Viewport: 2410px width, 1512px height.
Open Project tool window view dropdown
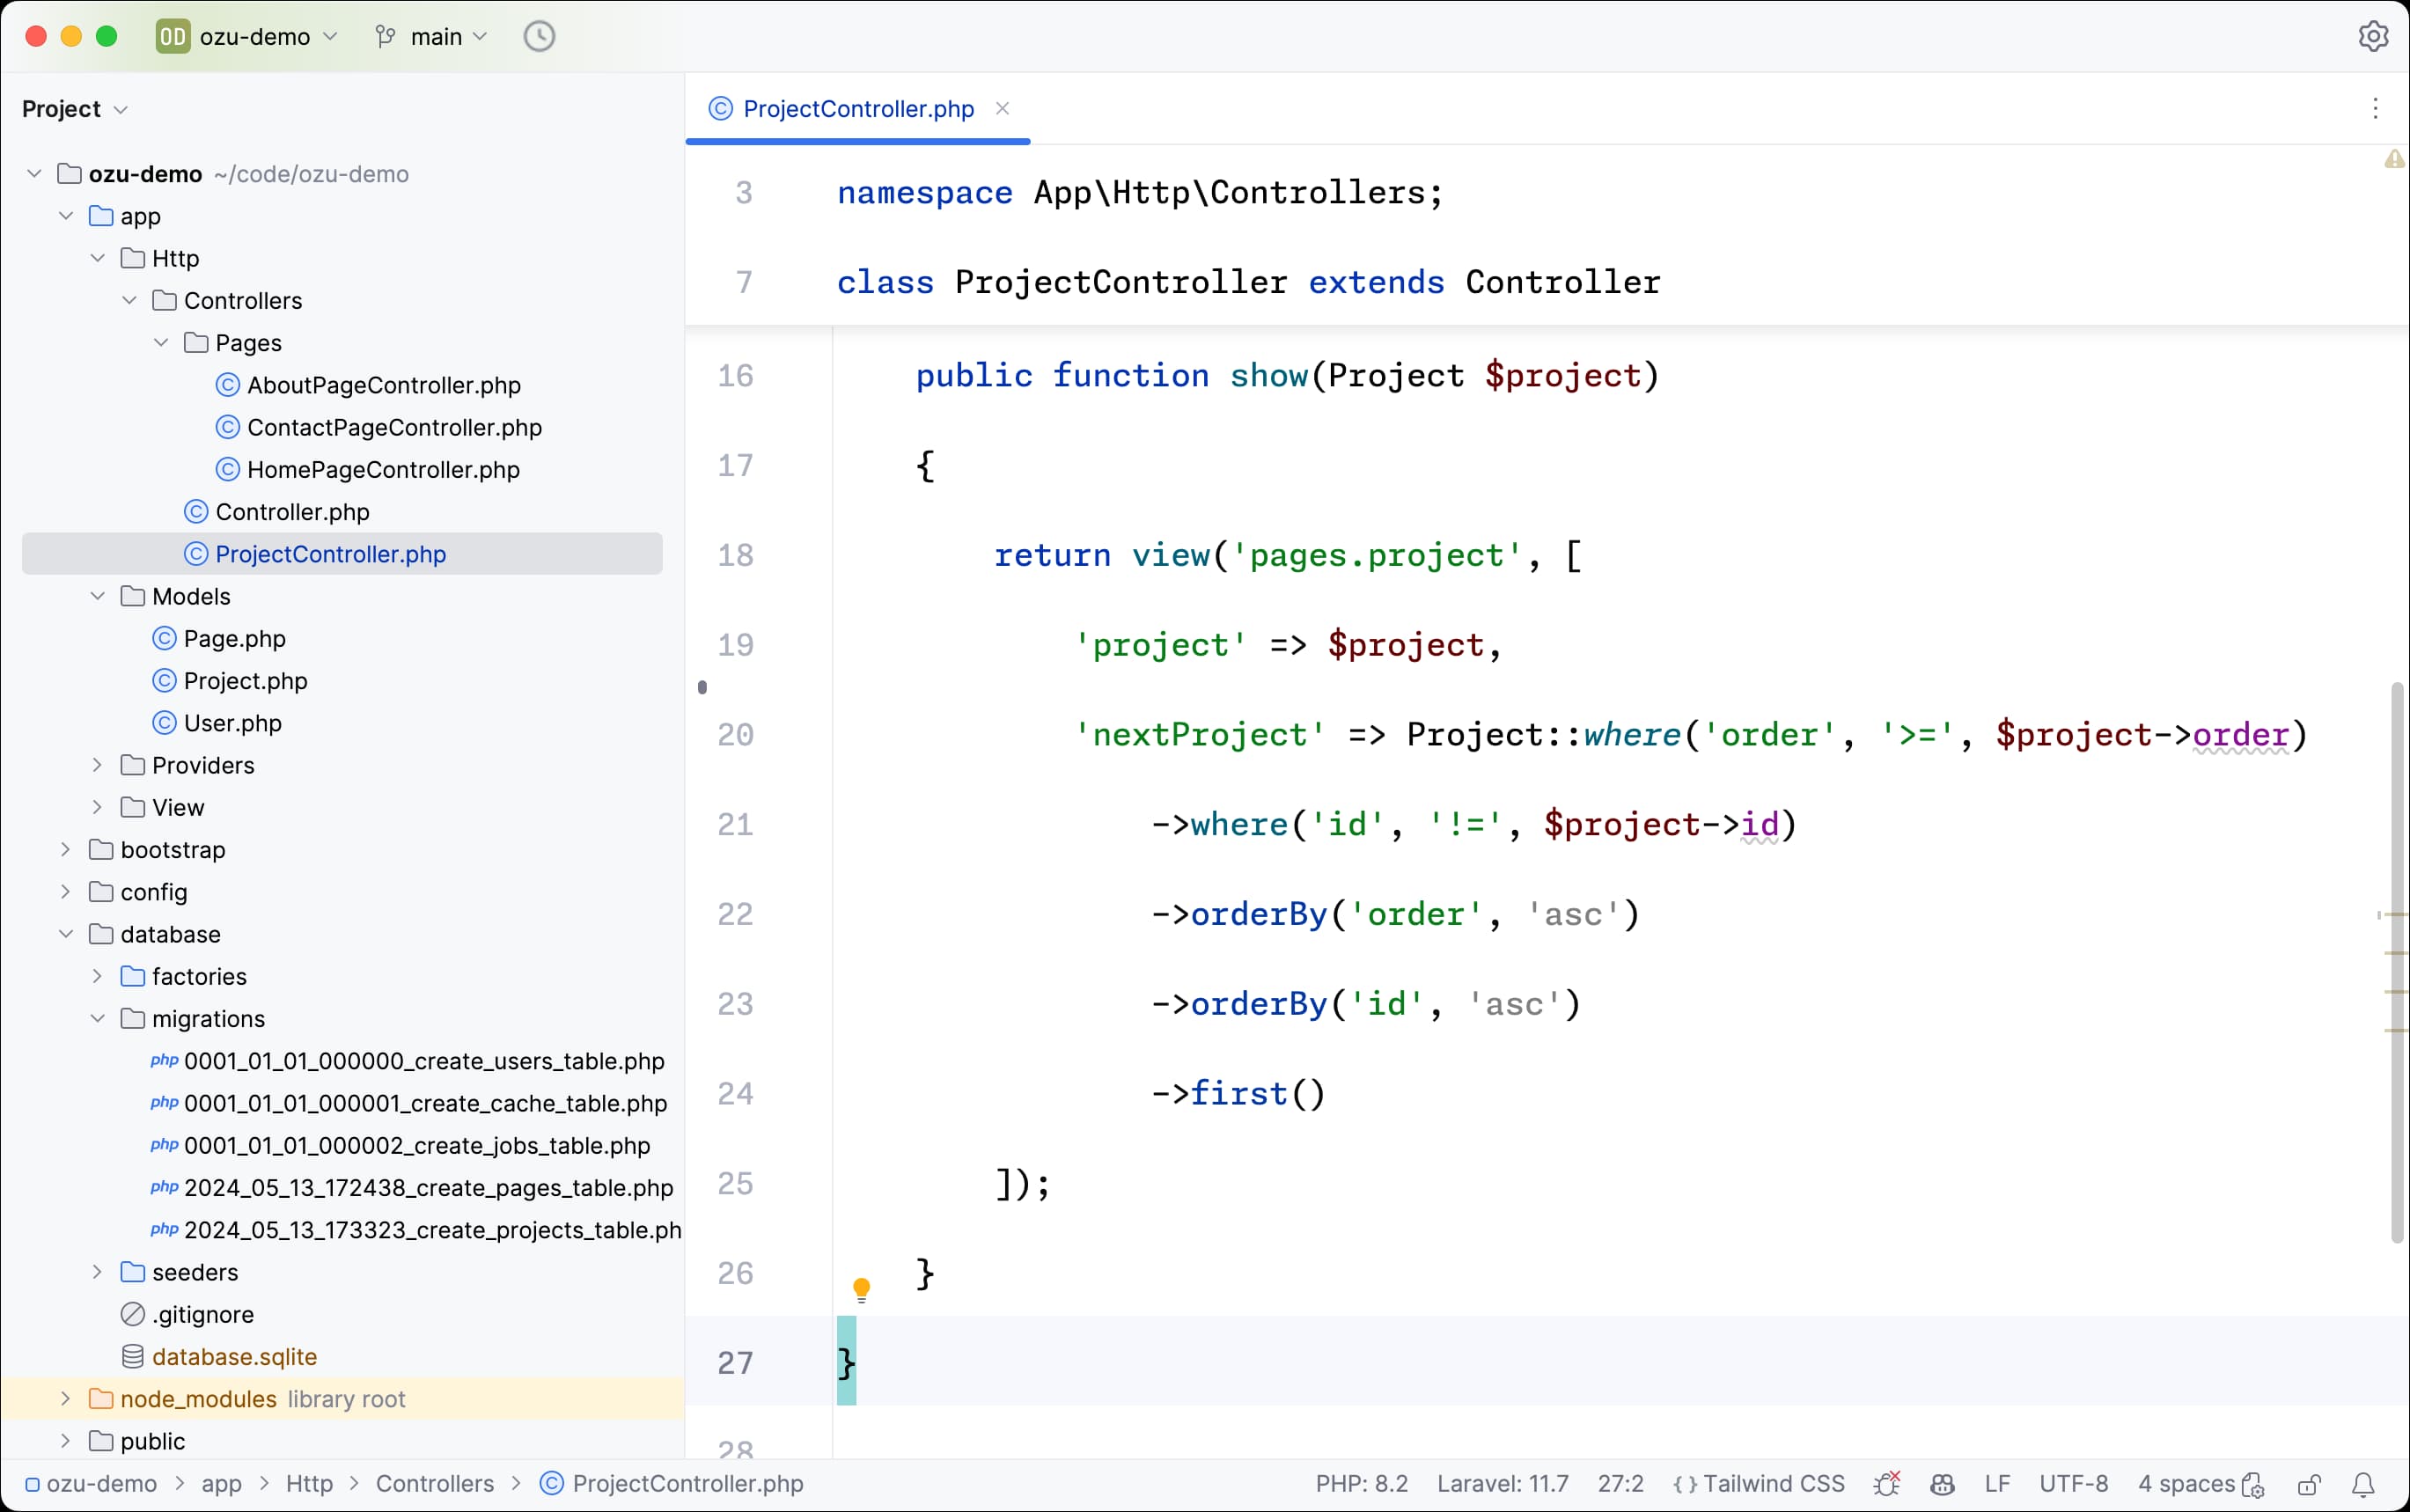pyautogui.click(x=76, y=109)
